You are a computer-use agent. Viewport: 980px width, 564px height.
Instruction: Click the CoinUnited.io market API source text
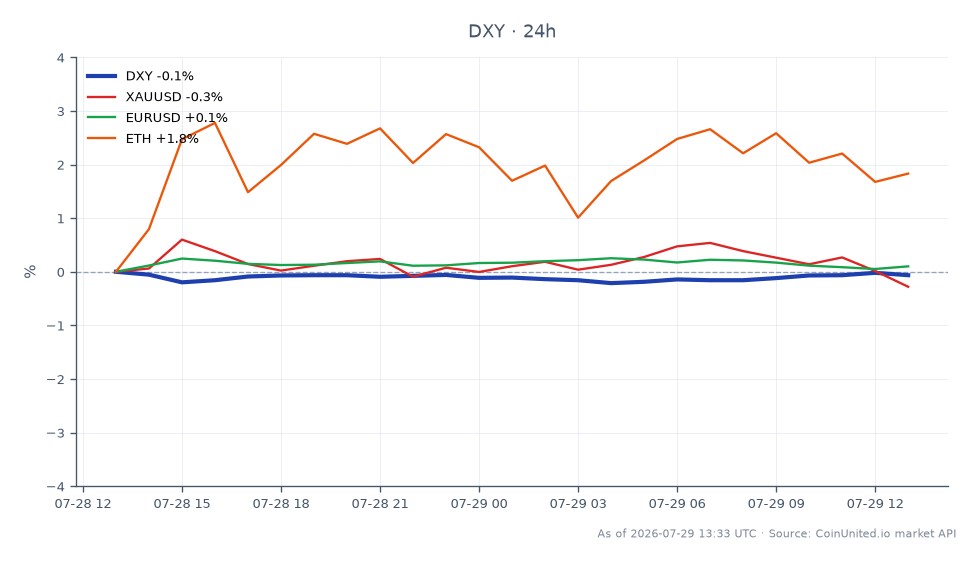886,533
